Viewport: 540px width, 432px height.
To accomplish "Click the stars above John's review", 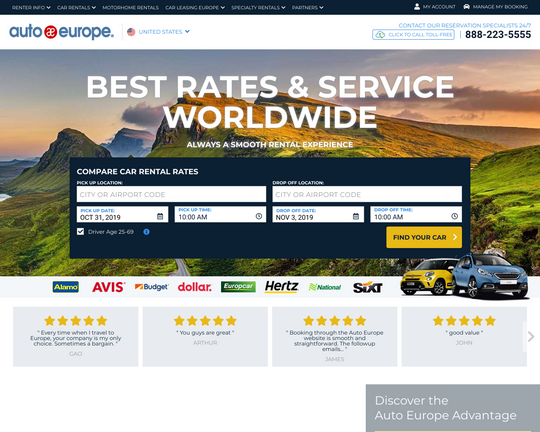I will 464,321.
